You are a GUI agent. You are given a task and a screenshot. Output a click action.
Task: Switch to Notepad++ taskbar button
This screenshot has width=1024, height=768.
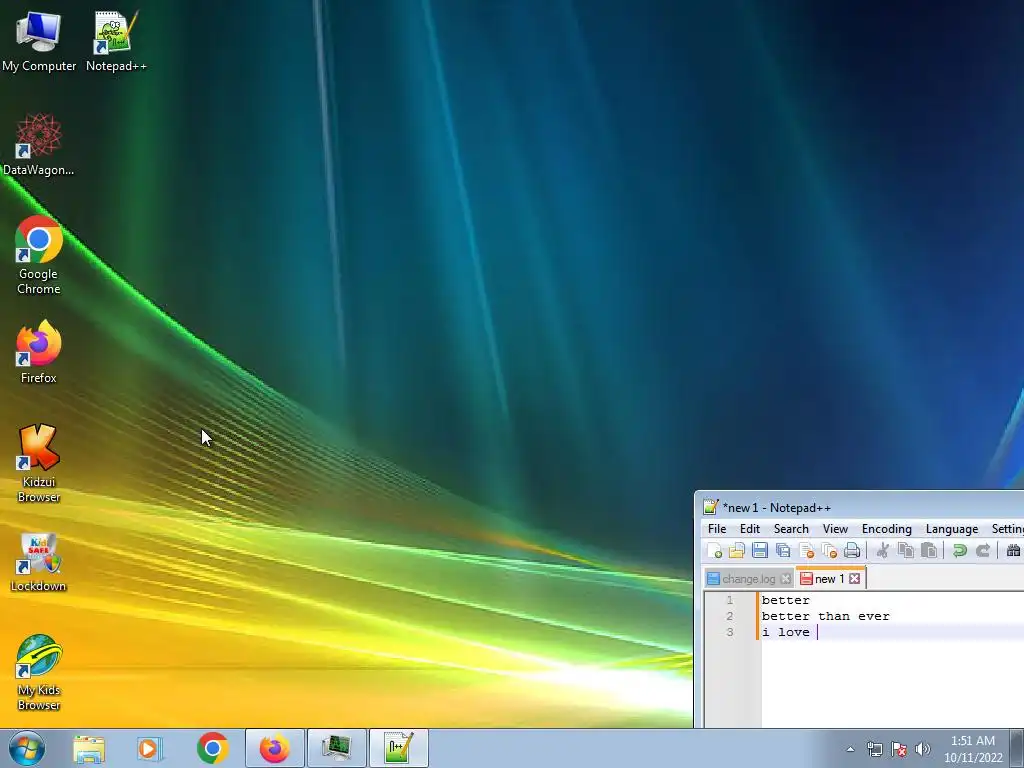(x=399, y=748)
